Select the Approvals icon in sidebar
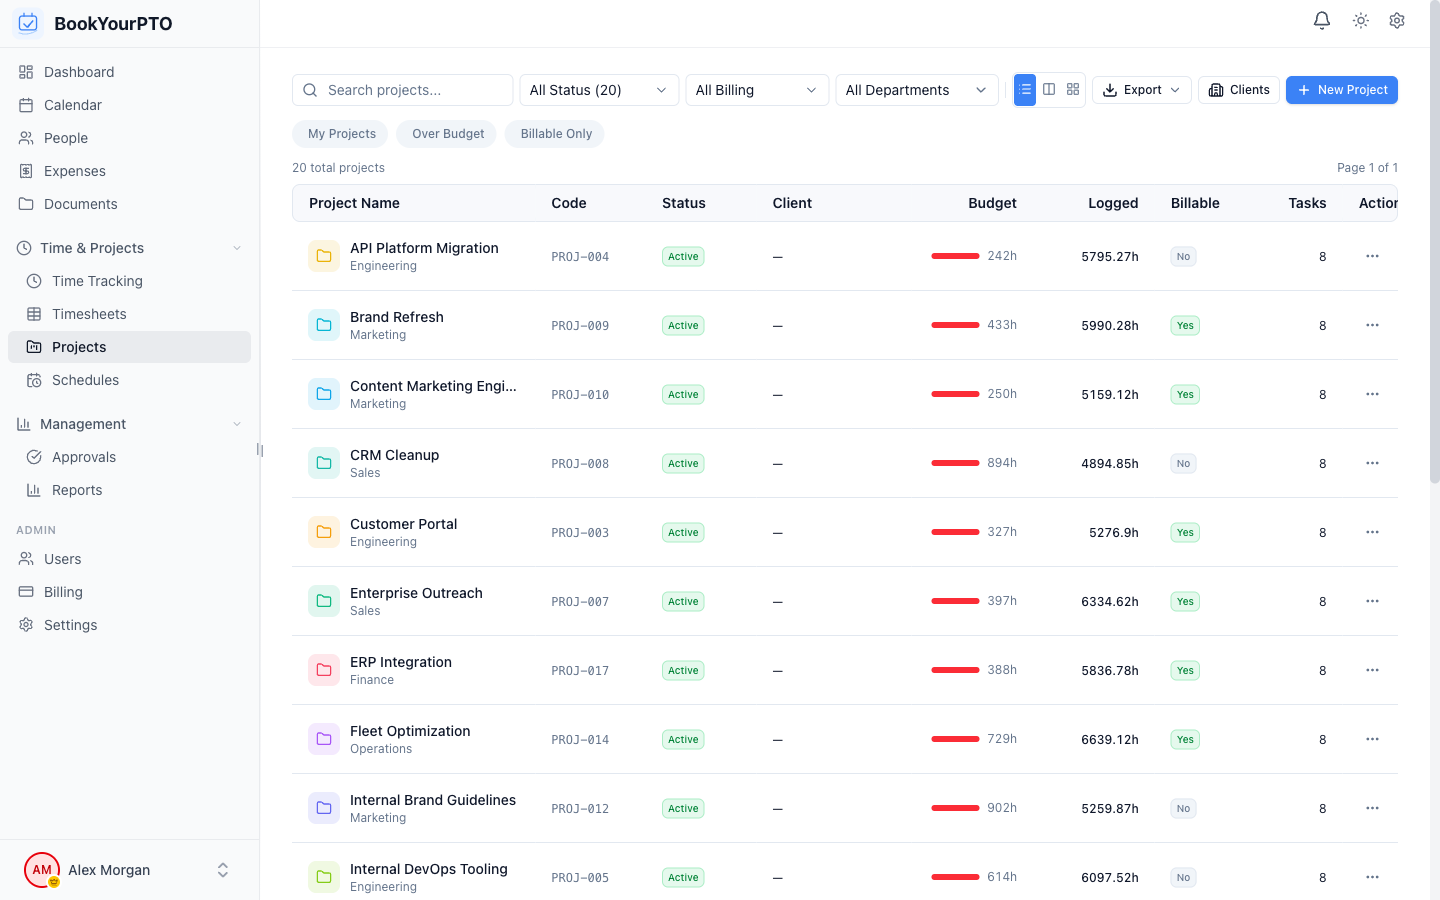 (33, 457)
